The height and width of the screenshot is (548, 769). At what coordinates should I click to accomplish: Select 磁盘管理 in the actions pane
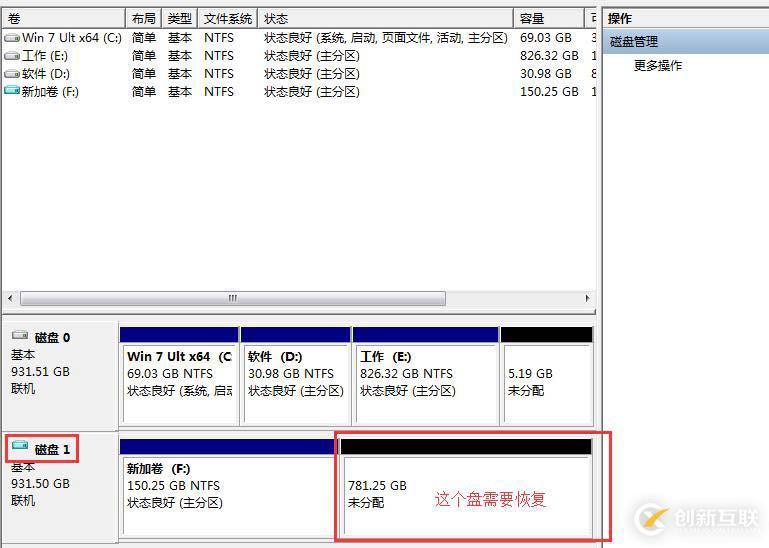686,42
